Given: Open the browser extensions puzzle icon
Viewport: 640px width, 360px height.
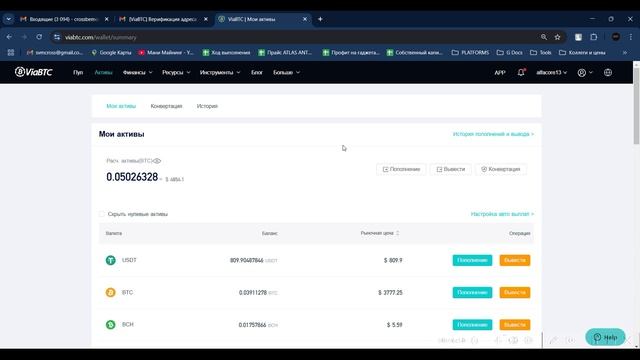Looking at the screenshot, I should (593, 37).
